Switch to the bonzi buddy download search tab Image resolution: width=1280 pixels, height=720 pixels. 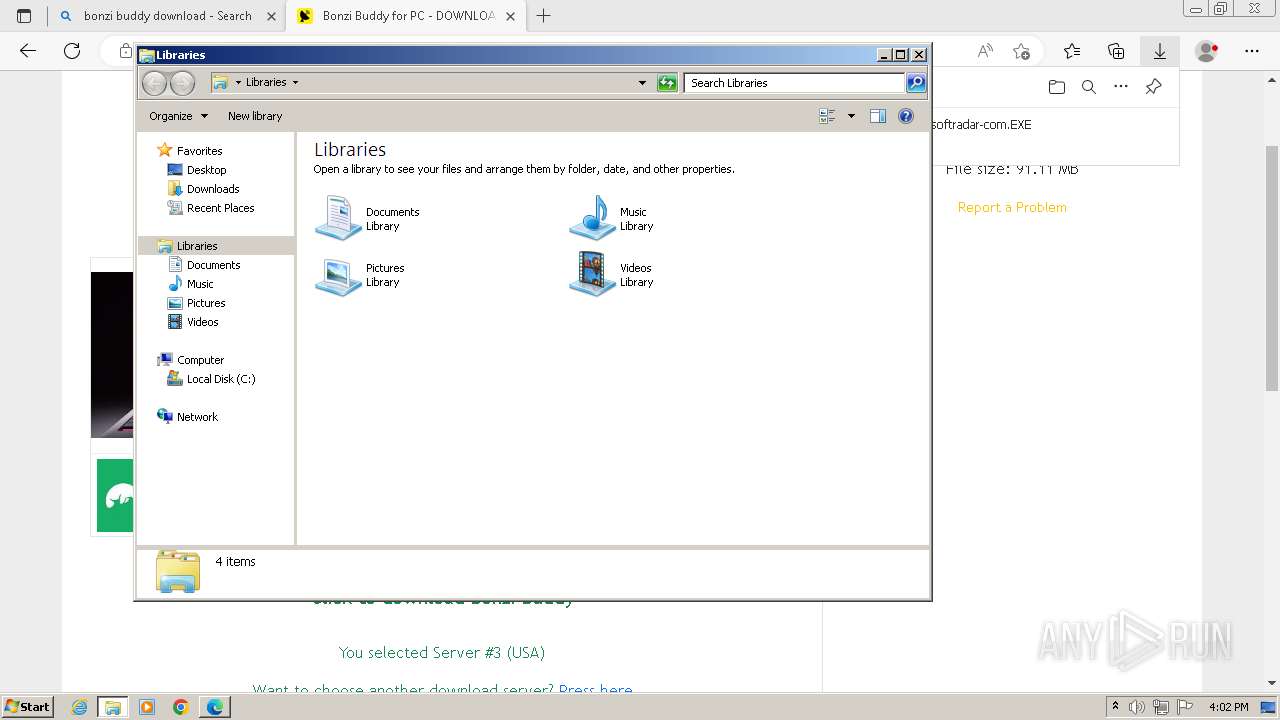pos(166,16)
